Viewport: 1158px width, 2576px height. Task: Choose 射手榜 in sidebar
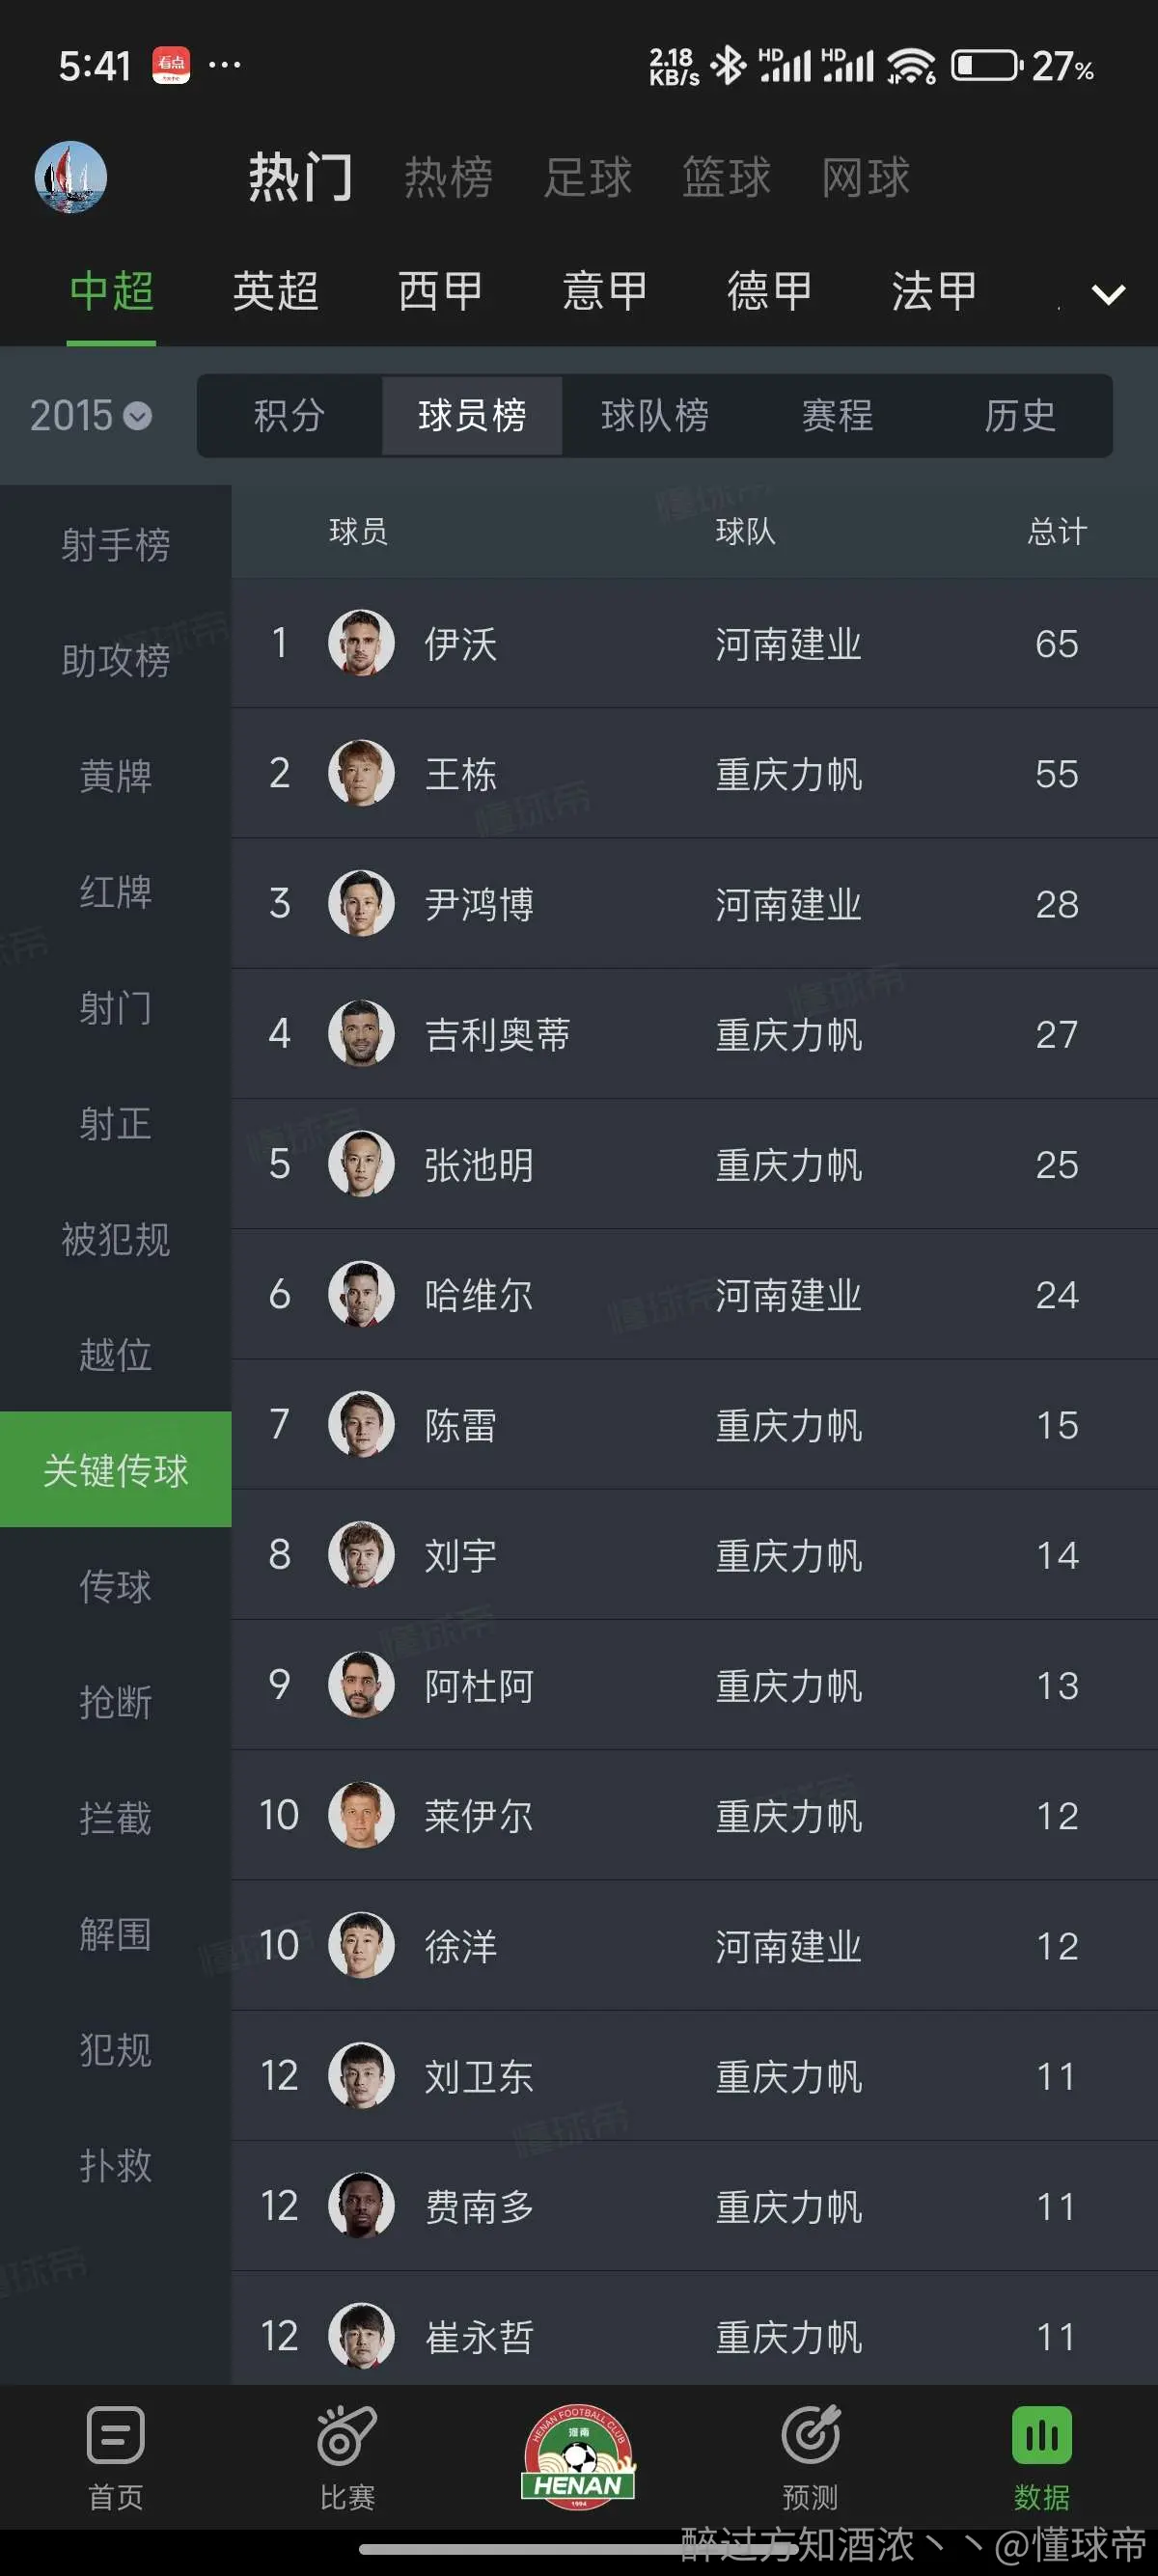pyautogui.click(x=116, y=545)
